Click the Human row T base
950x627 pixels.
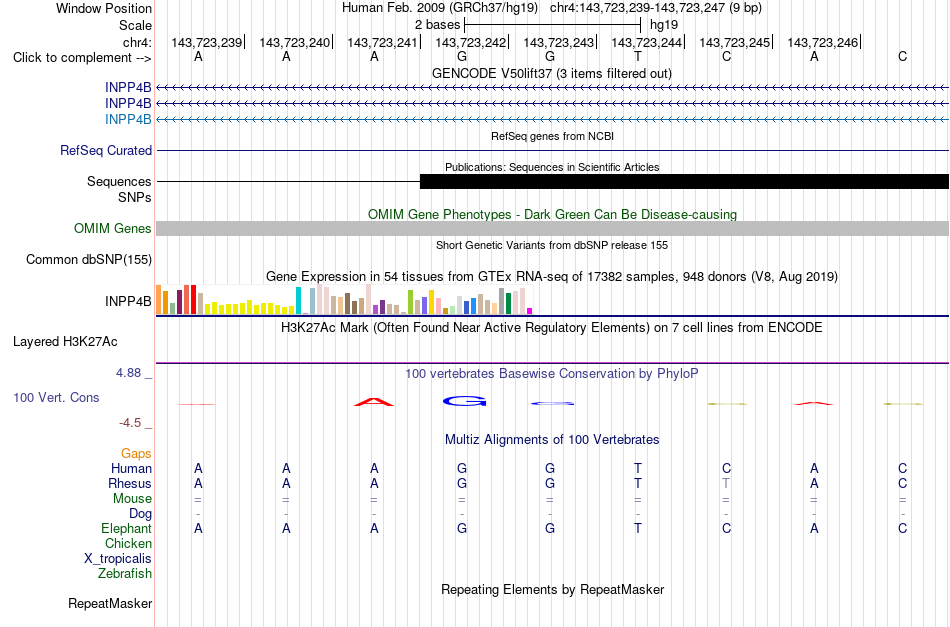[x=638, y=468]
